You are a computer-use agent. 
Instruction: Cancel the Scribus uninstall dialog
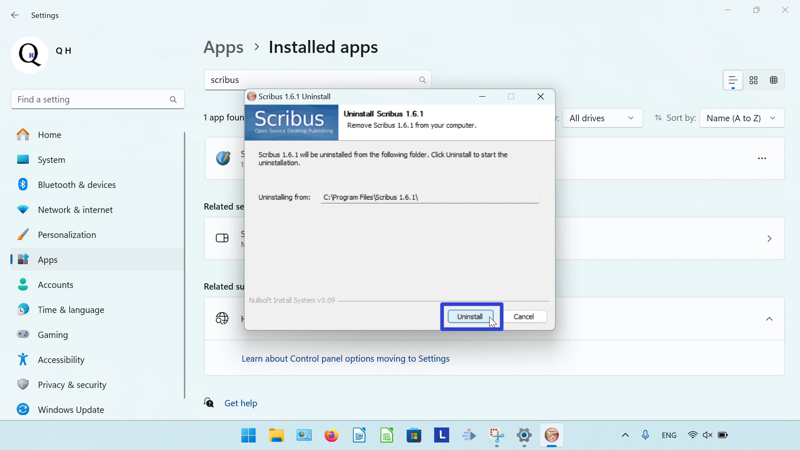[x=523, y=316]
